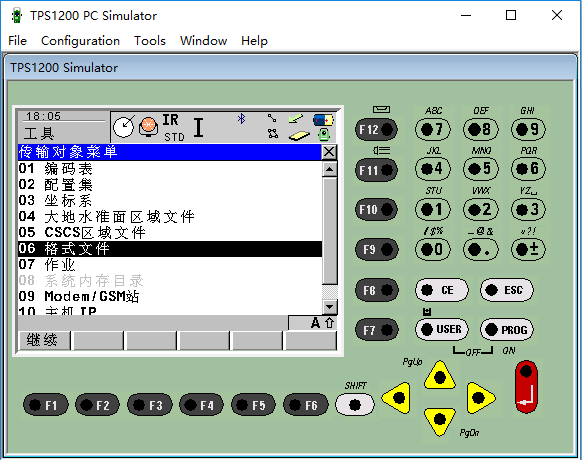Click the number 8 key
582x460 pixels.
[481, 129]
